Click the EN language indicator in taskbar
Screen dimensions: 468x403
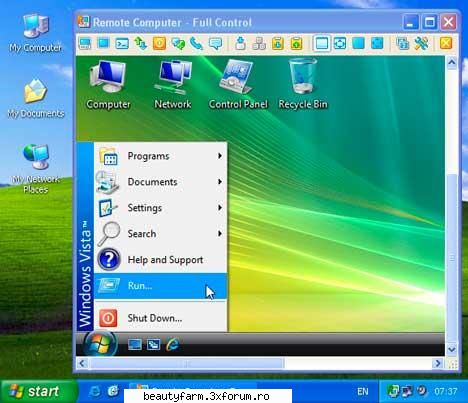tap(363, 391)
